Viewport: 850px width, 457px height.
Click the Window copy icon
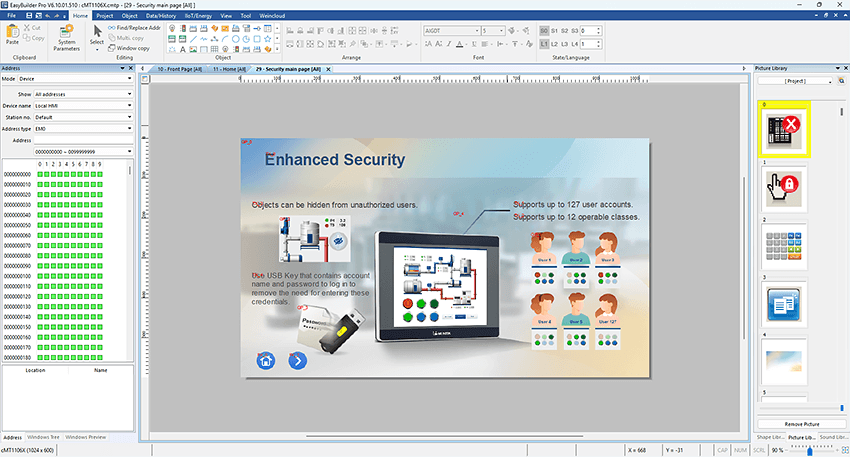[x=111, y=48]
